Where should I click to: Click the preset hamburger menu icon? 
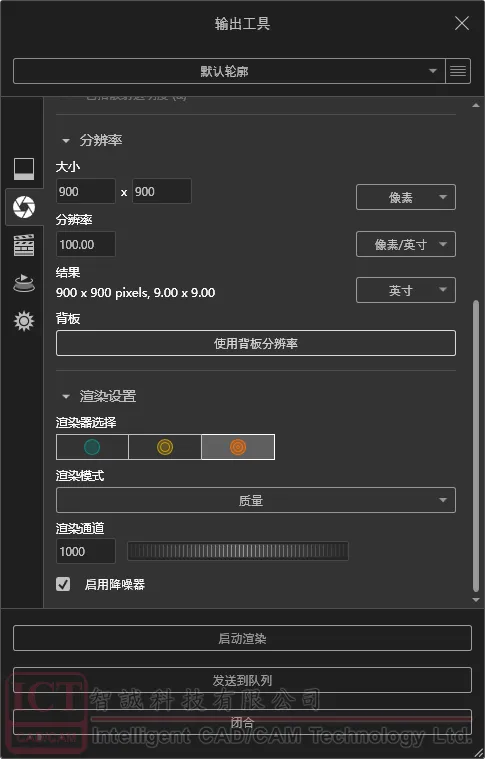[x=458, y=71]
